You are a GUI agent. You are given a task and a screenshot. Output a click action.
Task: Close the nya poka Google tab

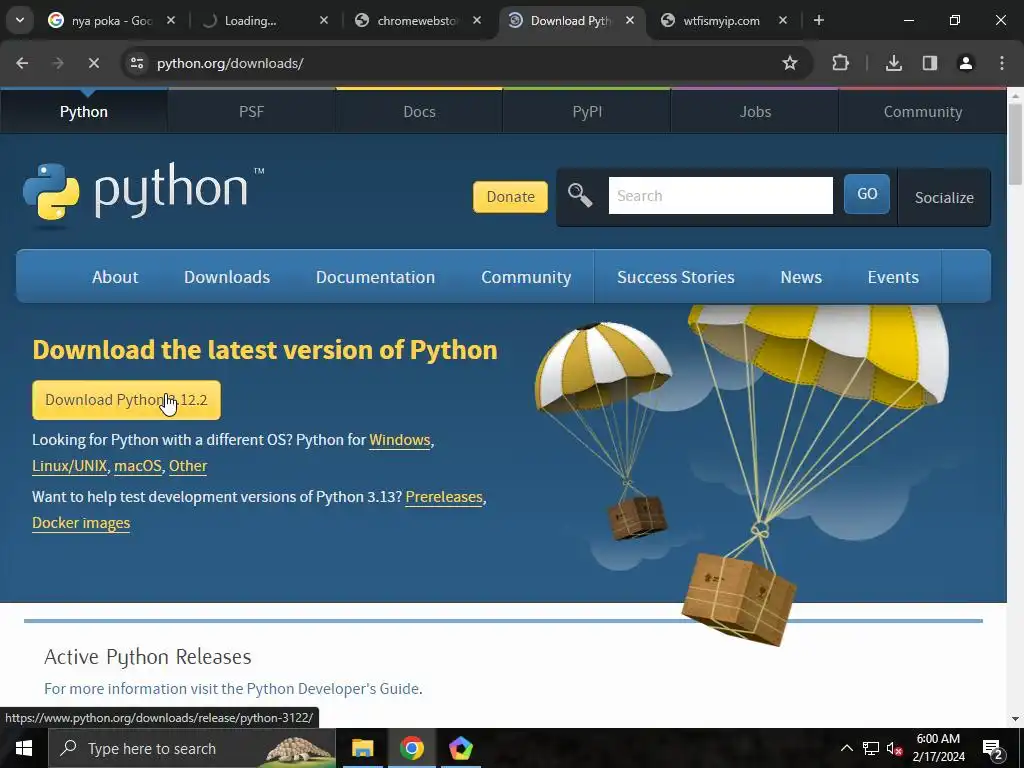coord(170,20)
